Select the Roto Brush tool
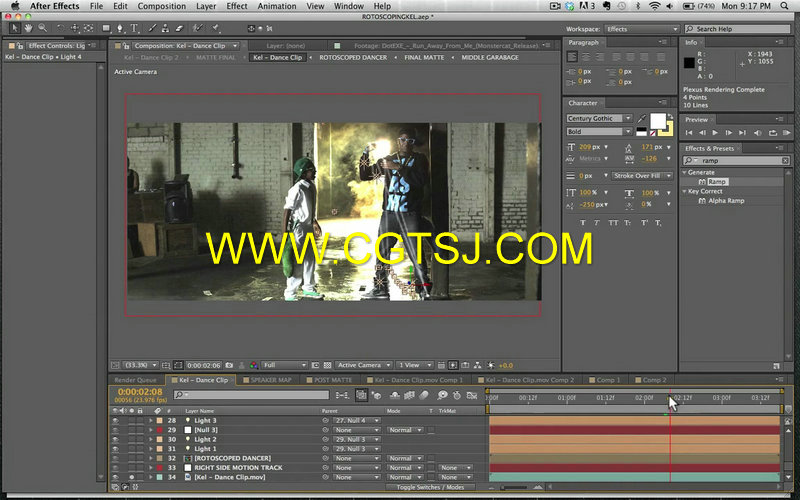Viewport: 800px width, 500px height. (x=198, y=28)
